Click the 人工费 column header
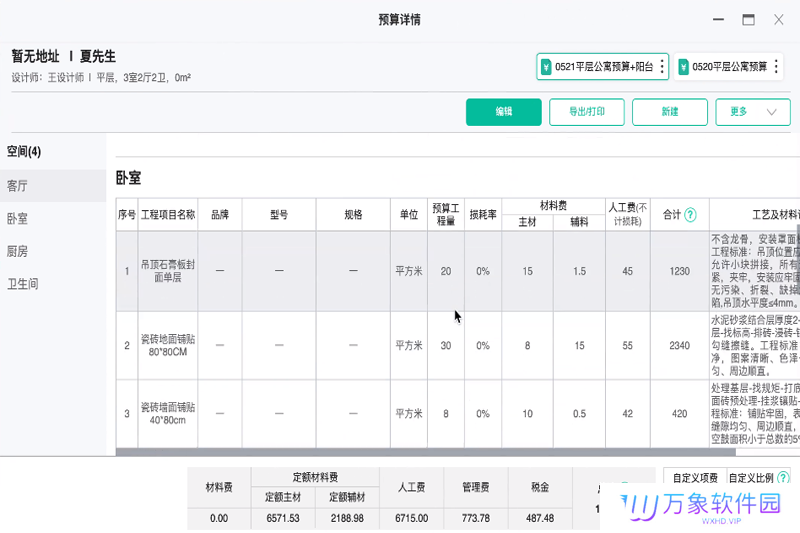The height and width of the screenshot is (533, 800). click(628, 215)
